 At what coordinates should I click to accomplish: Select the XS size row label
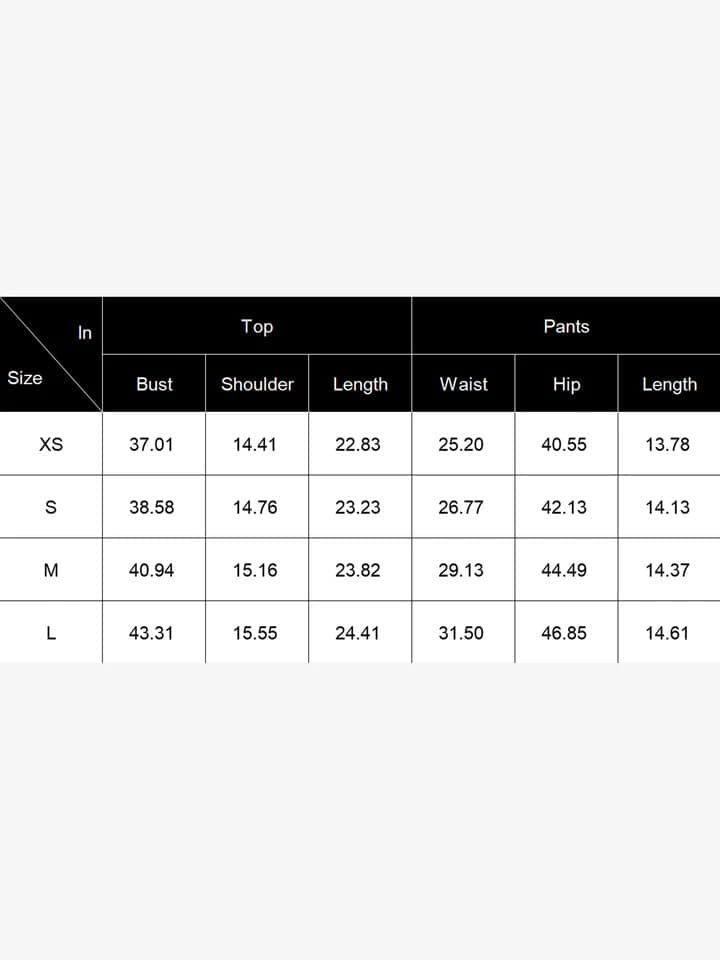click(51, 444)
